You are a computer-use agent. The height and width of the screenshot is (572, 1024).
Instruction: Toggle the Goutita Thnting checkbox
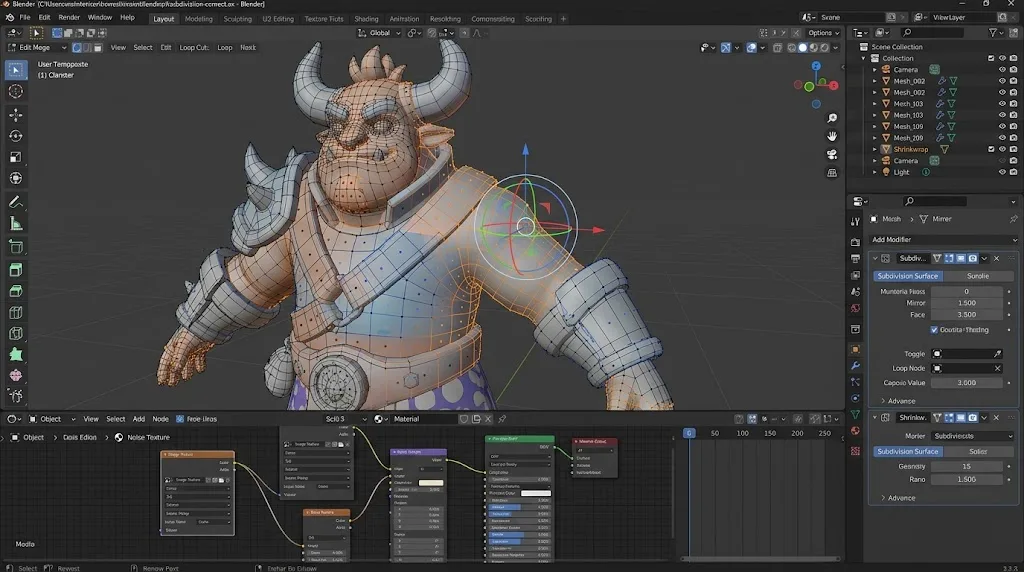pos(934,330)
